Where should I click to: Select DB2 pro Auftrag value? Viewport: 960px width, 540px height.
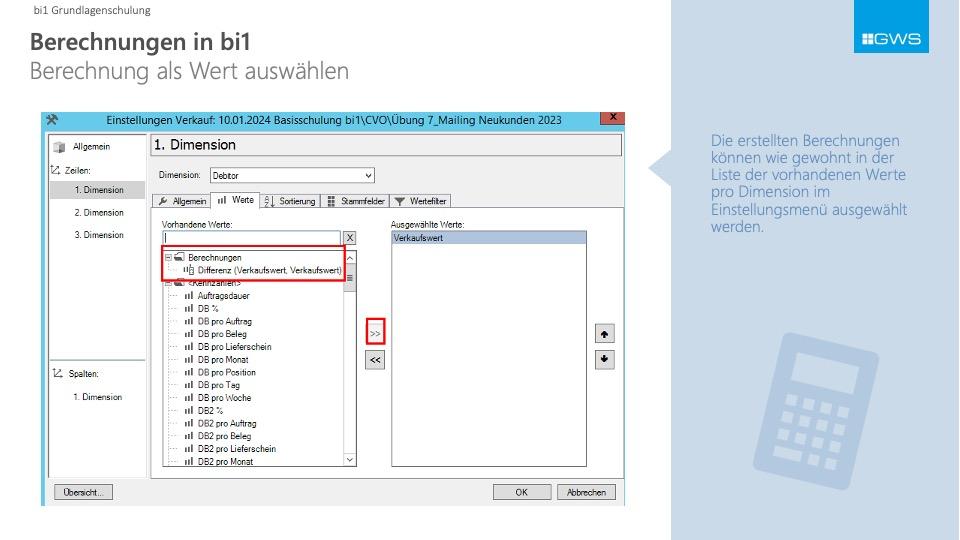click(227, 424)
